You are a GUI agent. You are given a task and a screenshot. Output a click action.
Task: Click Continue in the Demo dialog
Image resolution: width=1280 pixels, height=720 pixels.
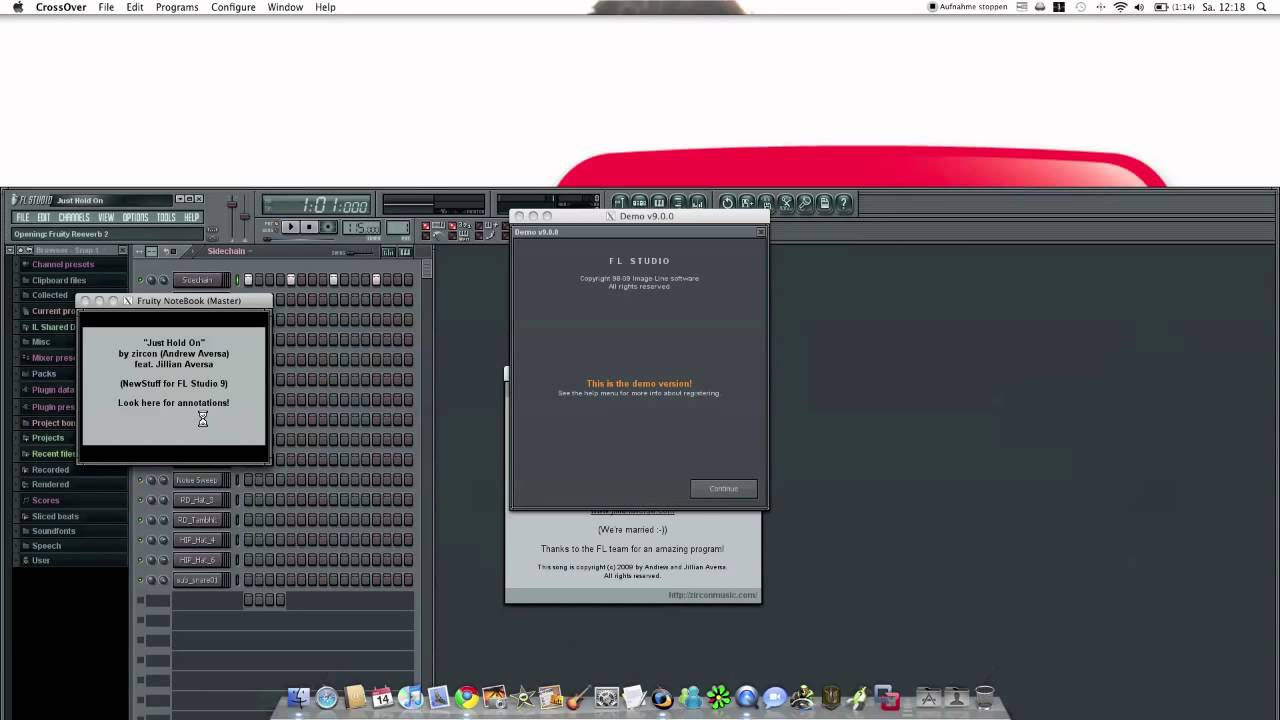click(723, 489)
